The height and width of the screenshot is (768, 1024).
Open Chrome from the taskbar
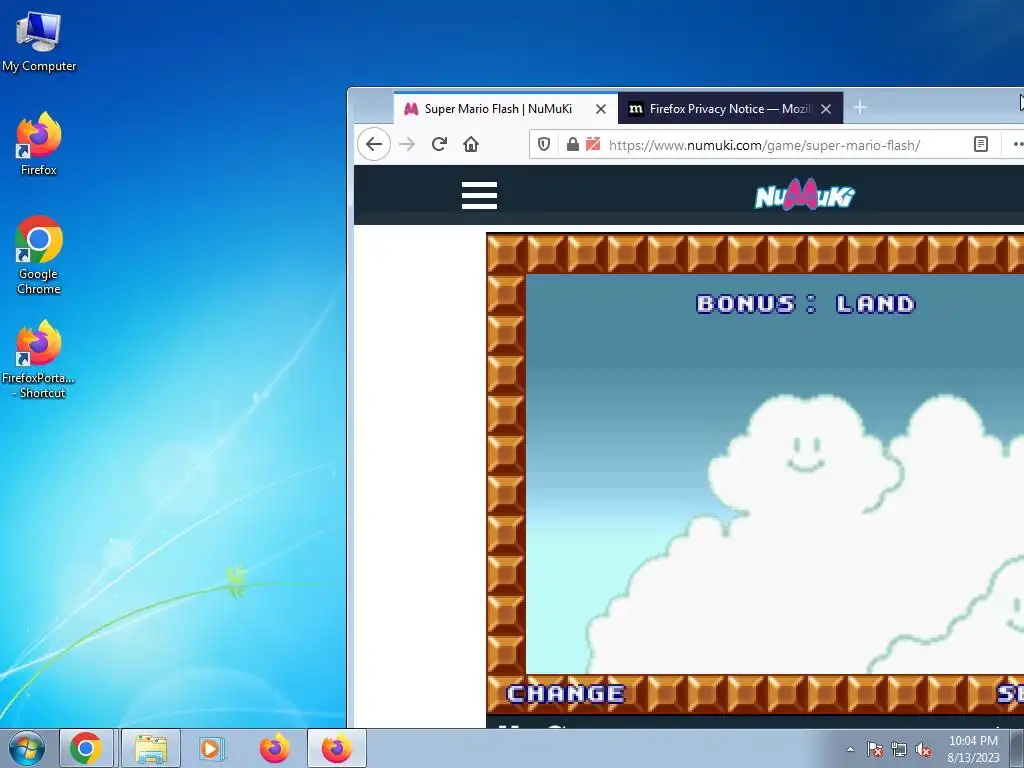tap(86, 748)
